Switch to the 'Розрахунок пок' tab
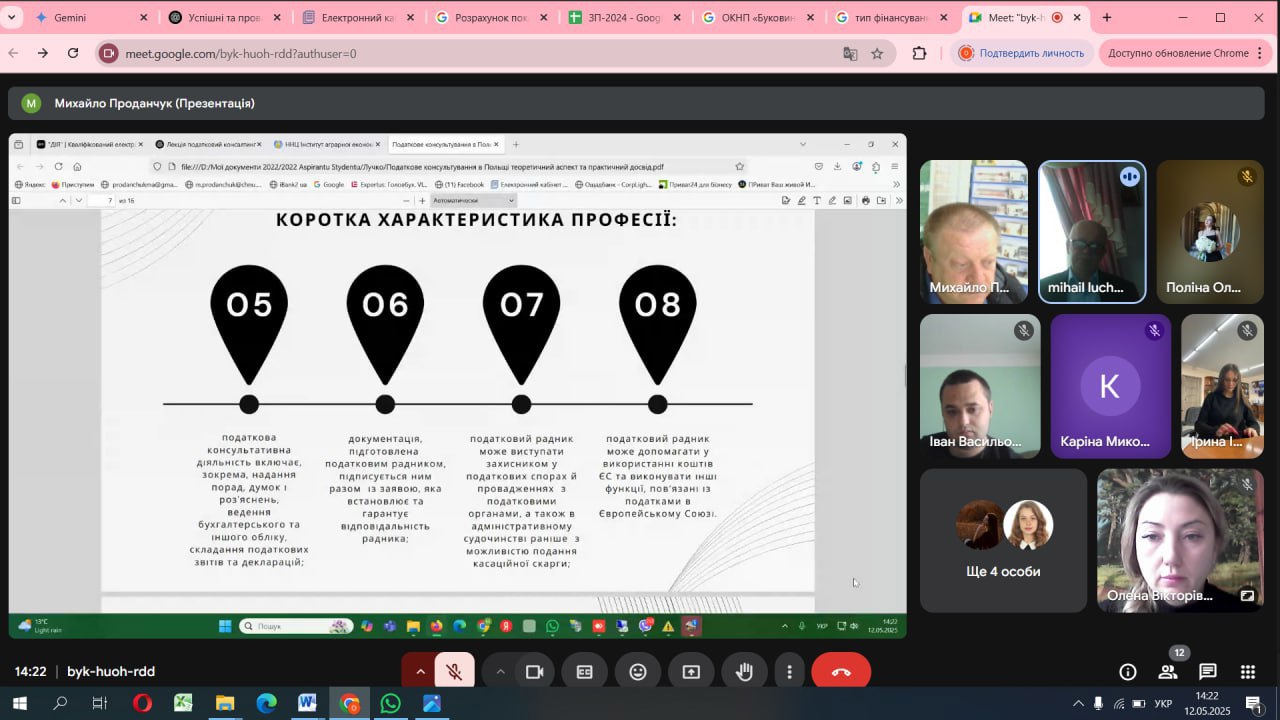 coord(491,17)
